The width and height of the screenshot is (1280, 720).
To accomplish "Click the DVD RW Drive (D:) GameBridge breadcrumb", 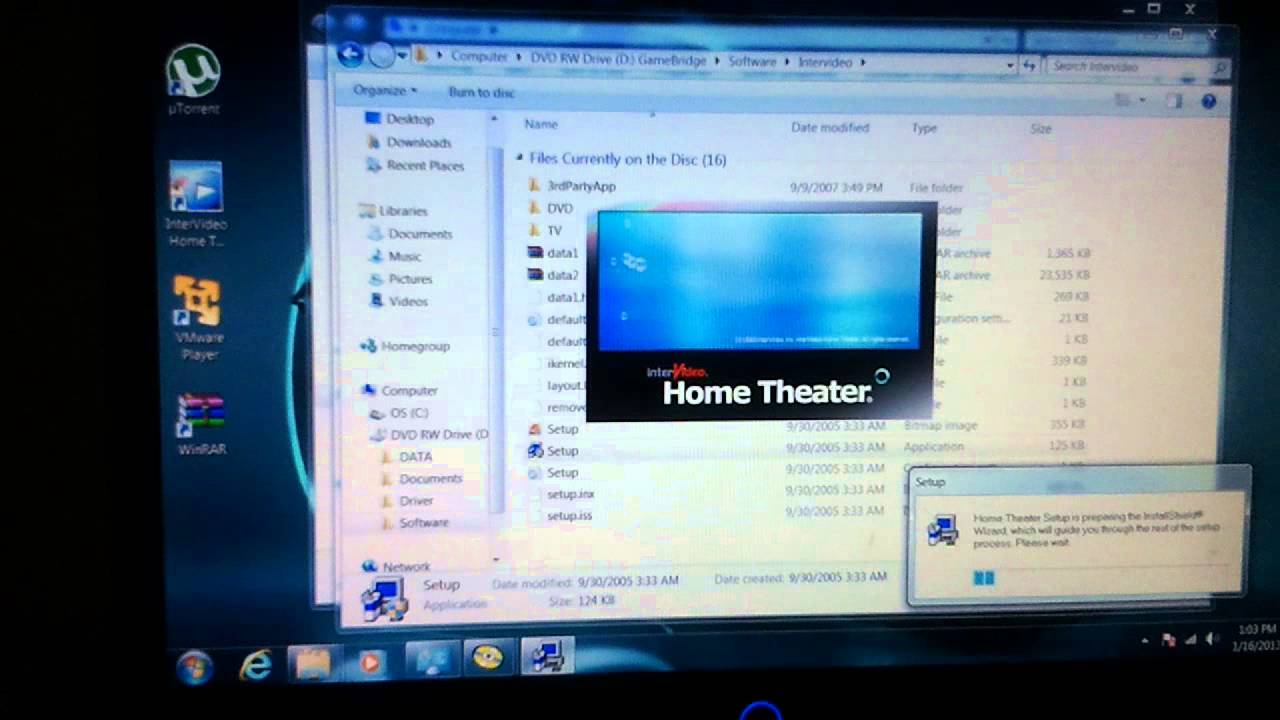I will [x=619, y=60].
